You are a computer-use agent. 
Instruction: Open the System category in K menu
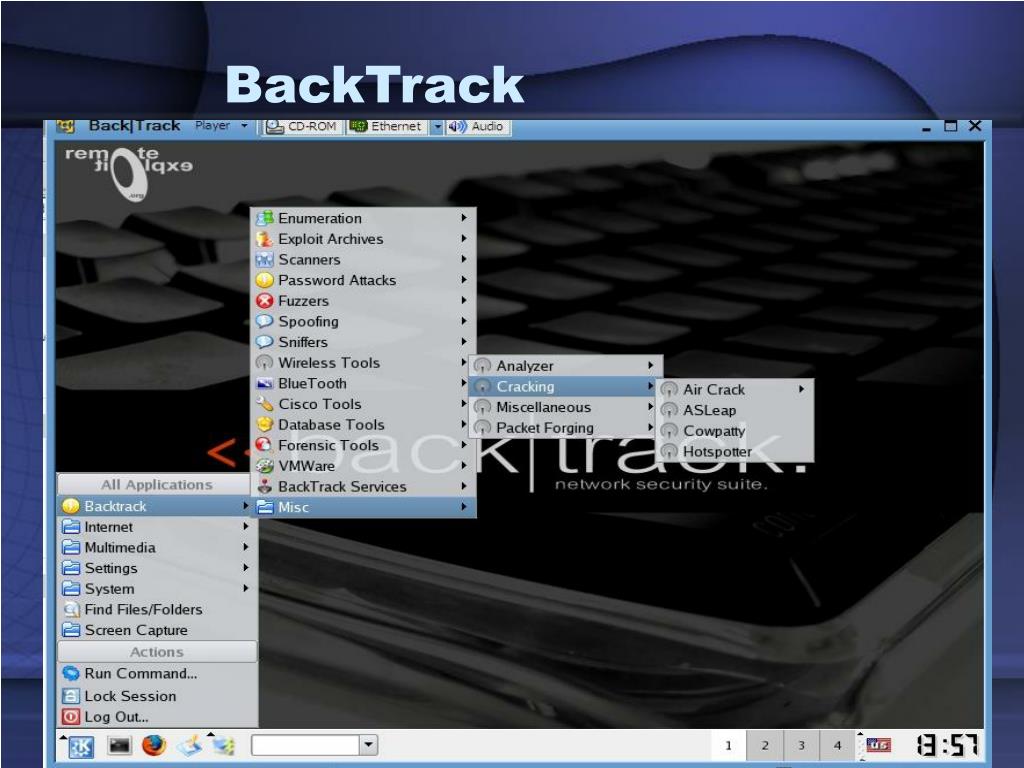point(155,589)
